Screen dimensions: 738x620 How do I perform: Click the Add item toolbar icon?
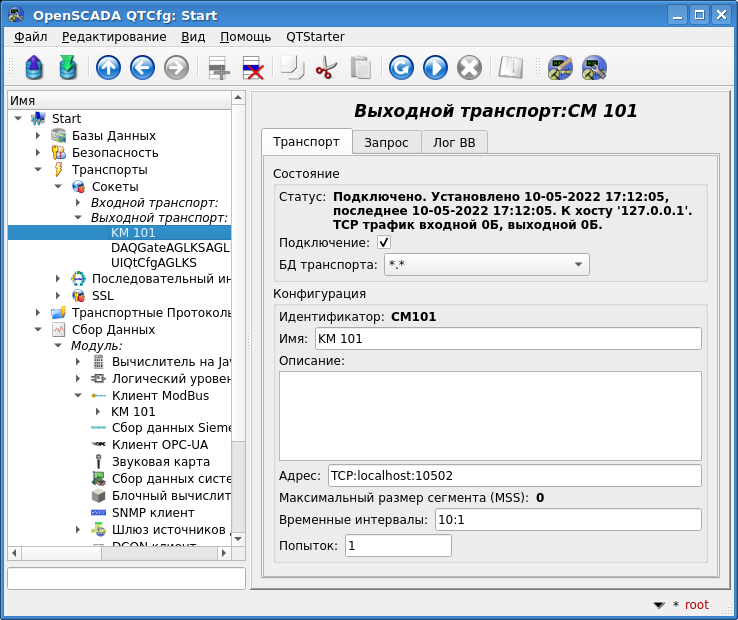click(x=218, y=67)
